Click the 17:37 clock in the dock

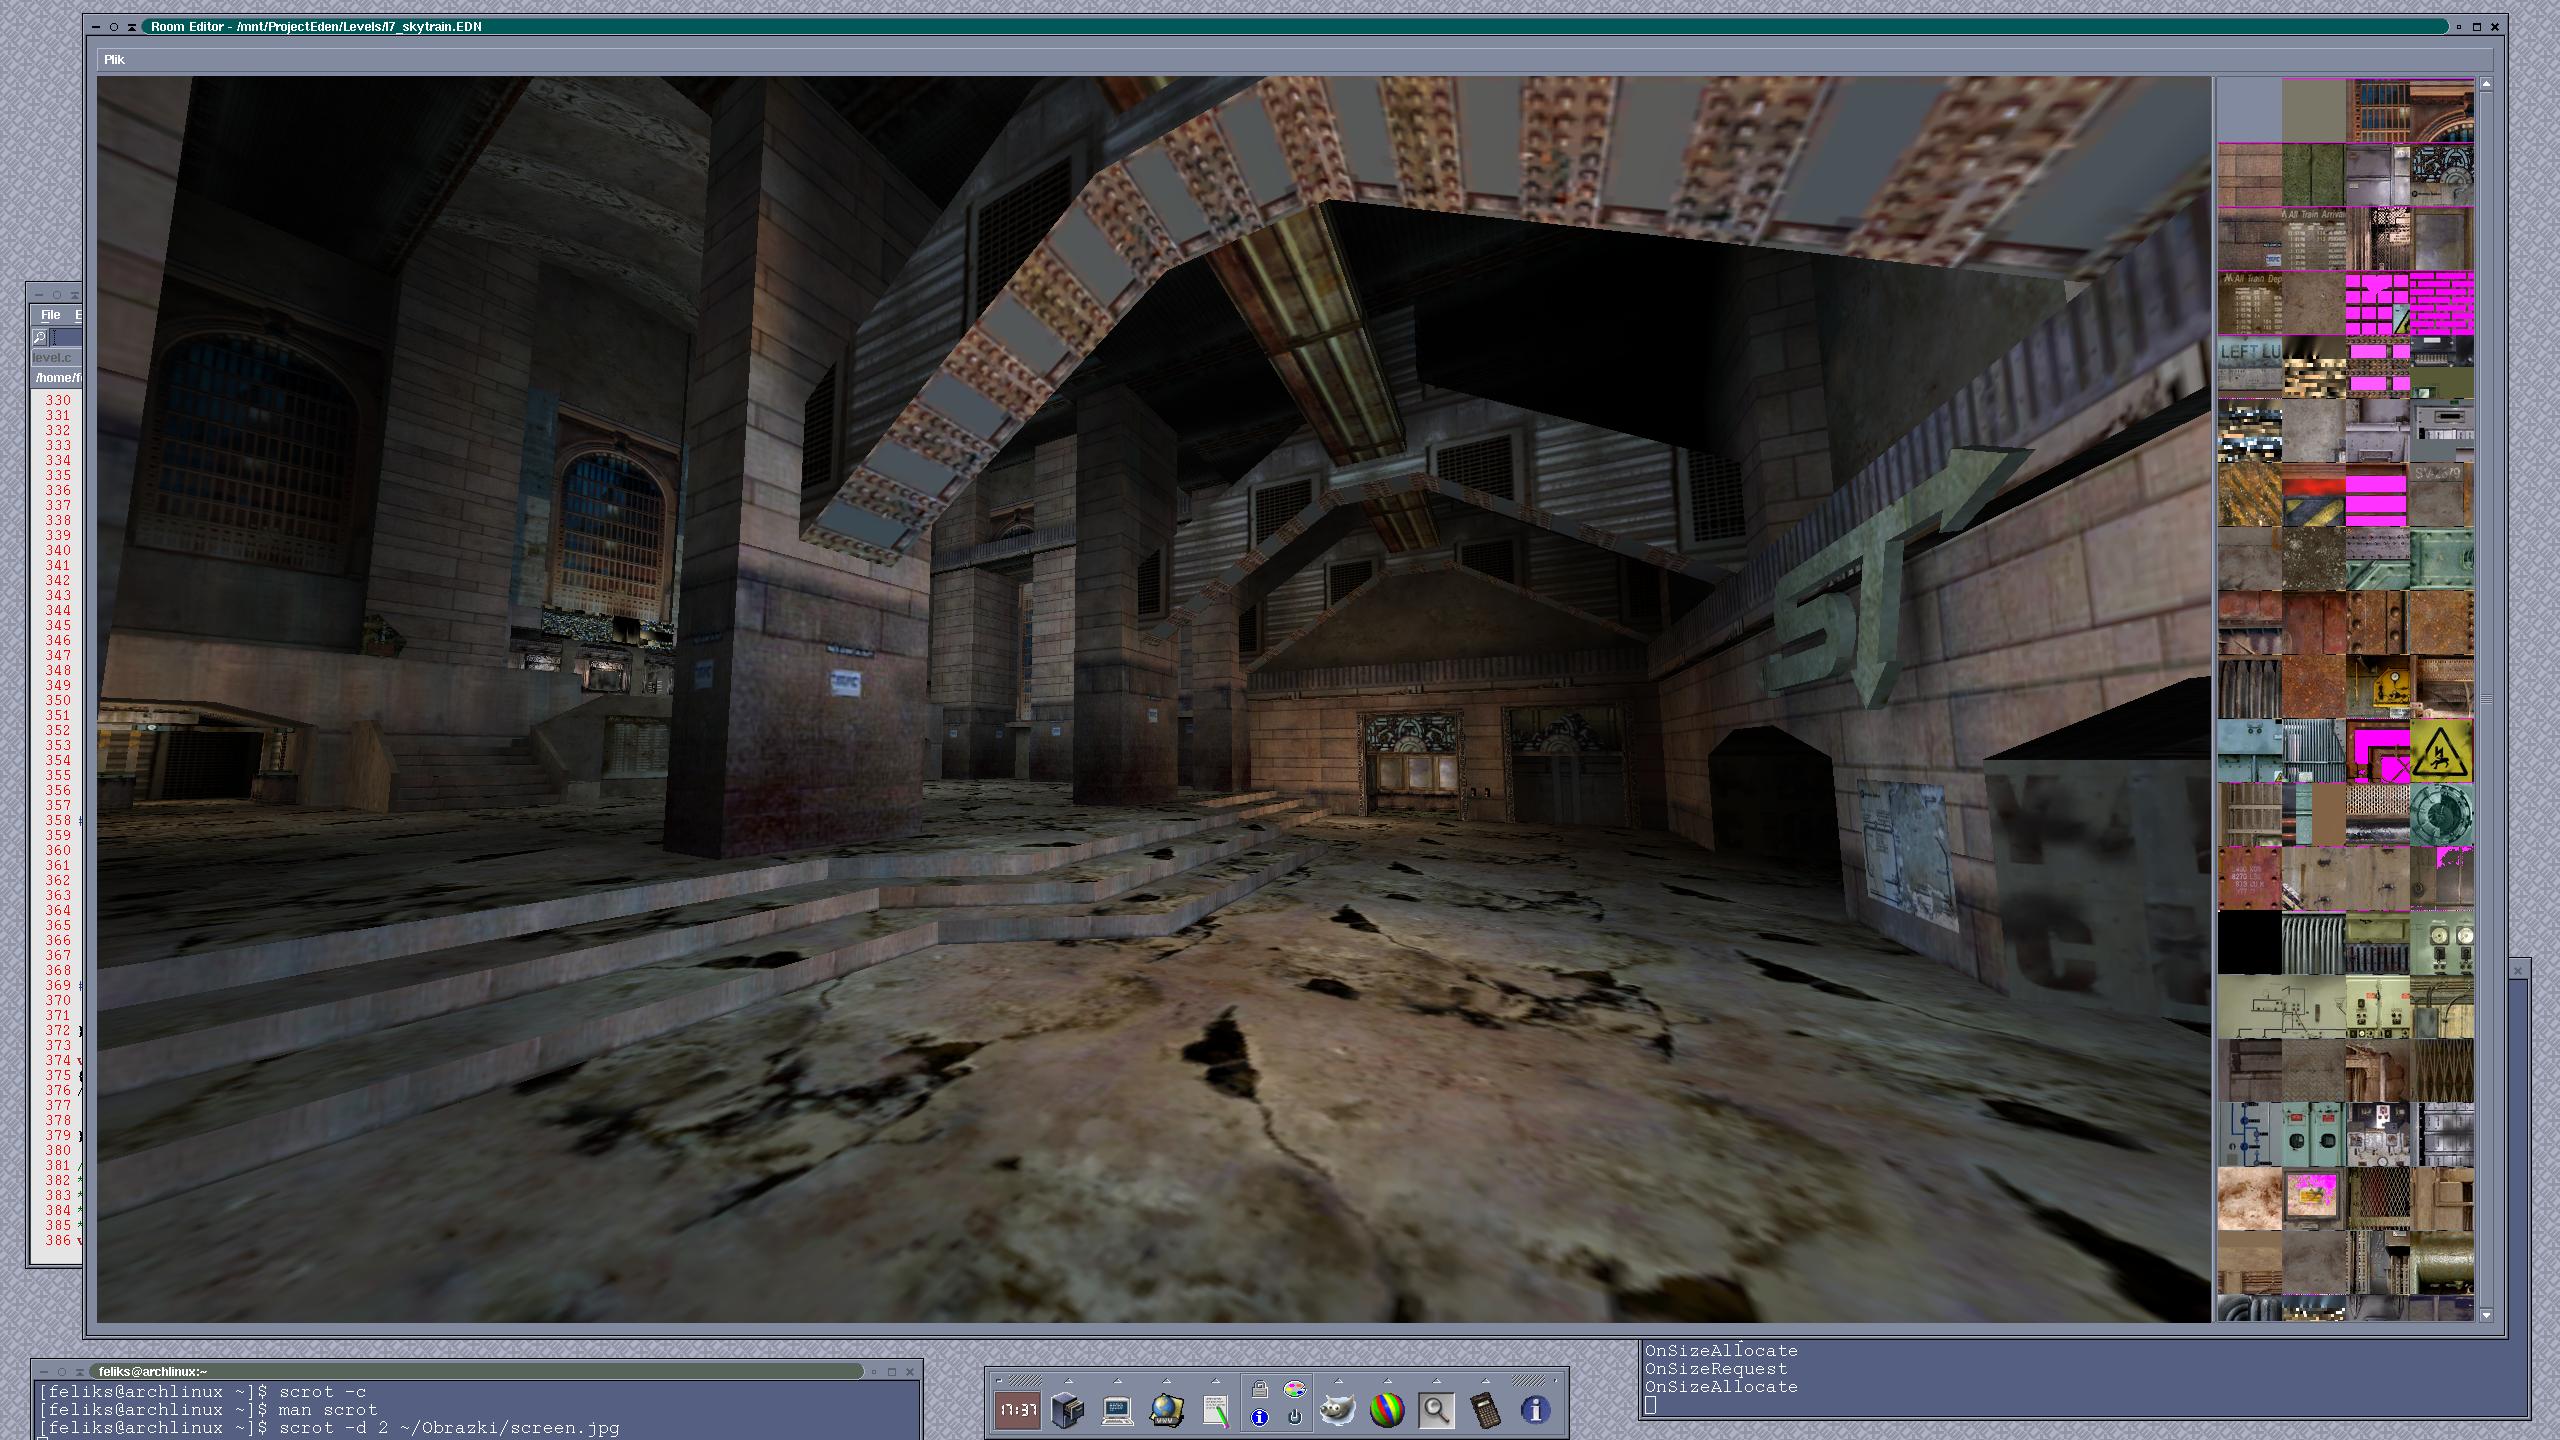point(1017,1410)
